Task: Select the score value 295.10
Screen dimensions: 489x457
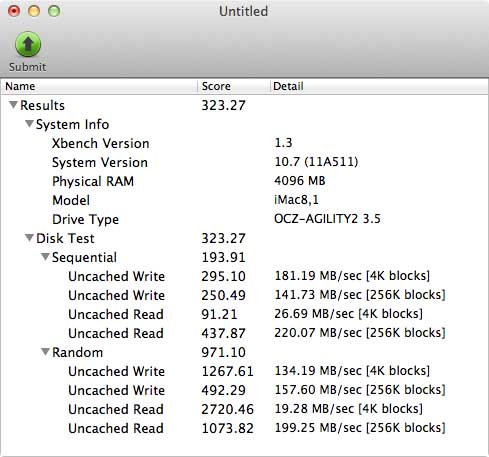Action: pyautogui.click(x=223, y=276)
